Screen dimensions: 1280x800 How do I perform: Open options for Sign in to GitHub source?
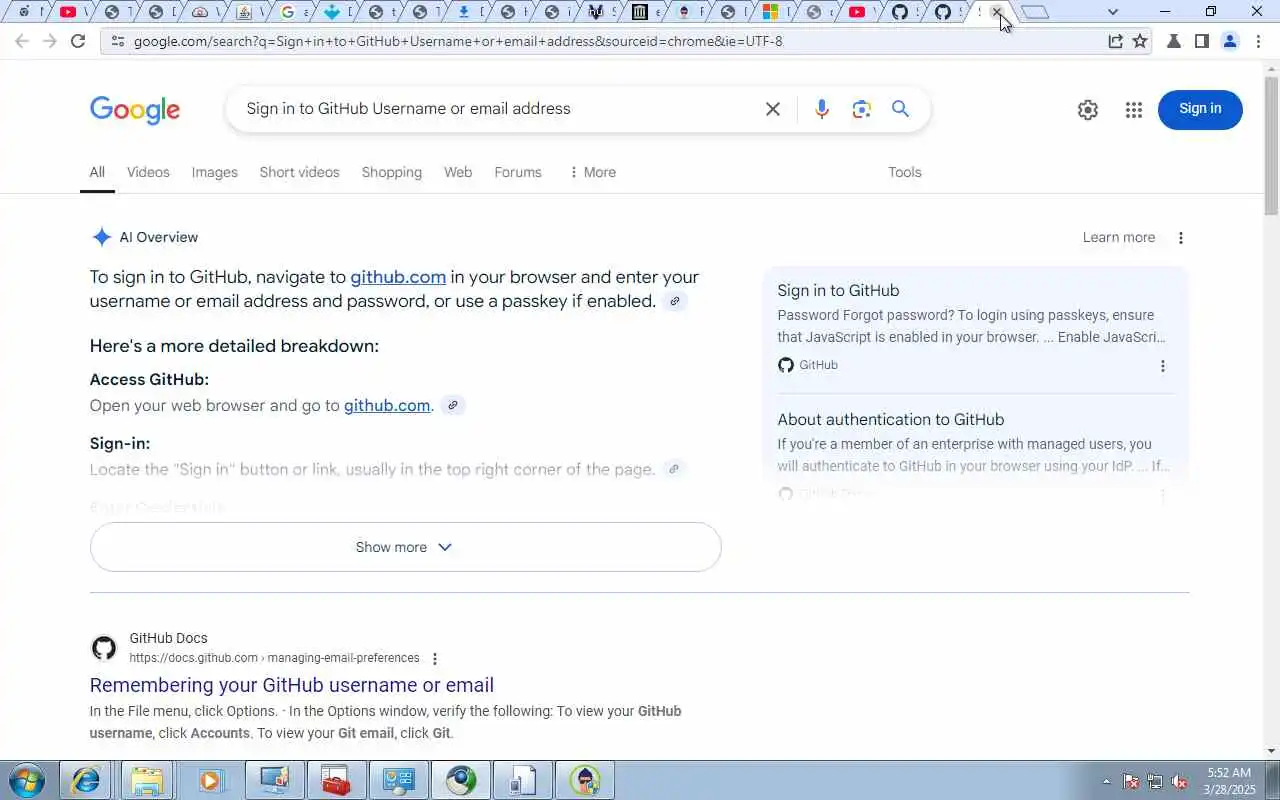click(1162, 366)
